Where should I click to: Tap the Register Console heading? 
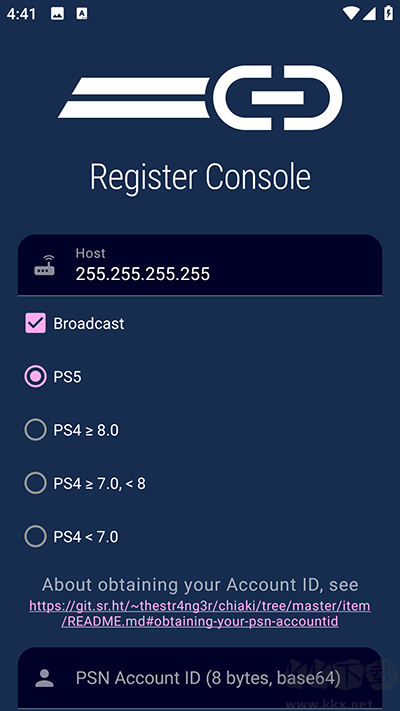(x=200, y=177)
